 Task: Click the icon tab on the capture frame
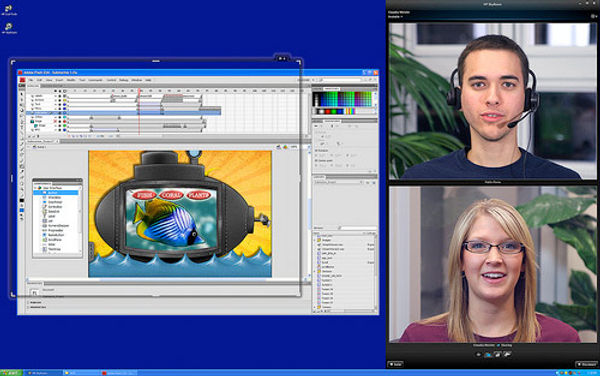tap(282, 58)
